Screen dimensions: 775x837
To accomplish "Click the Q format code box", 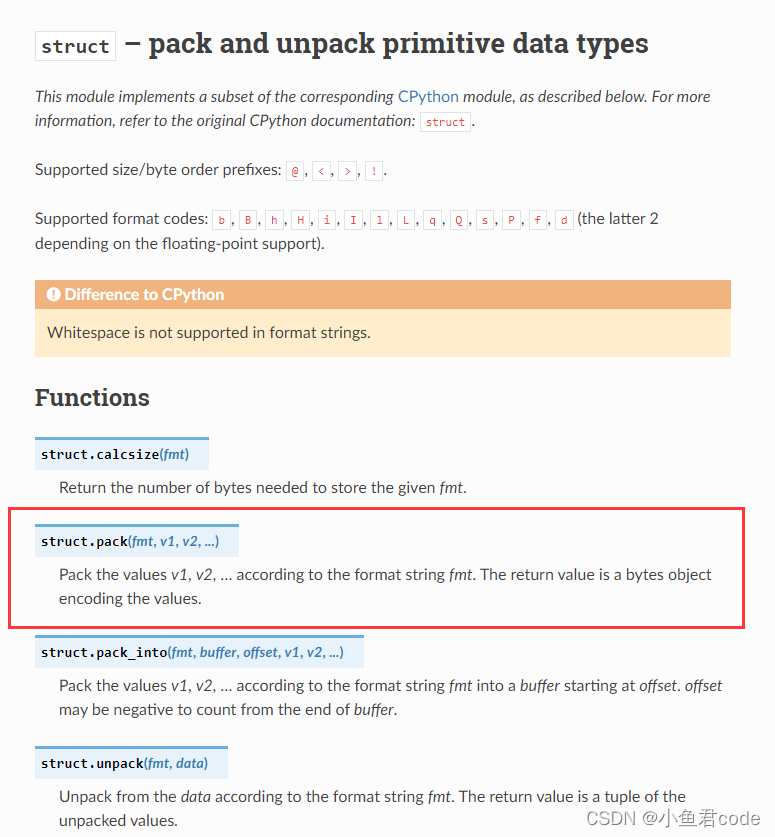I will (x=458, y=220).
